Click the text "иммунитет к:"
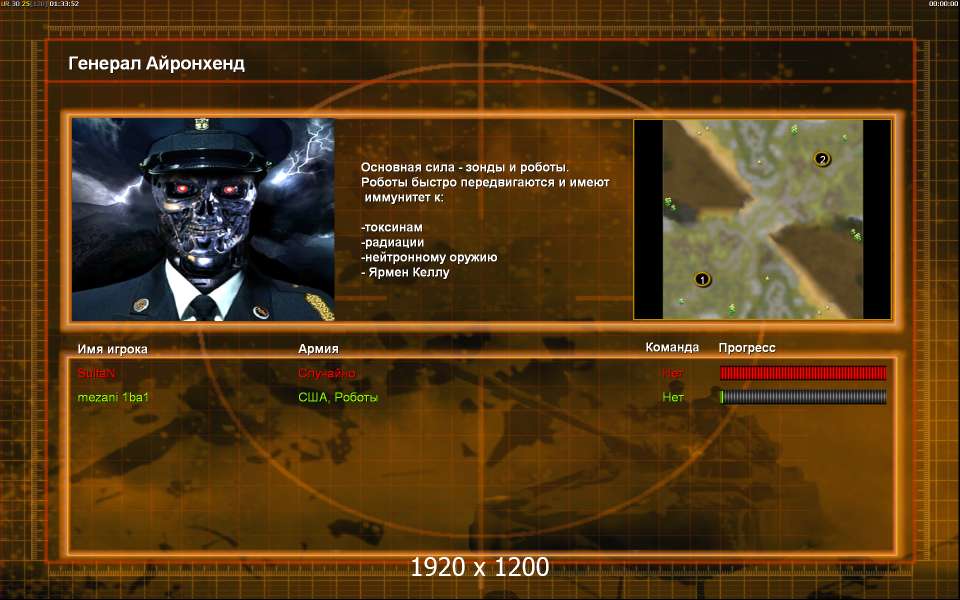960x600 pixels. (404, 198)
